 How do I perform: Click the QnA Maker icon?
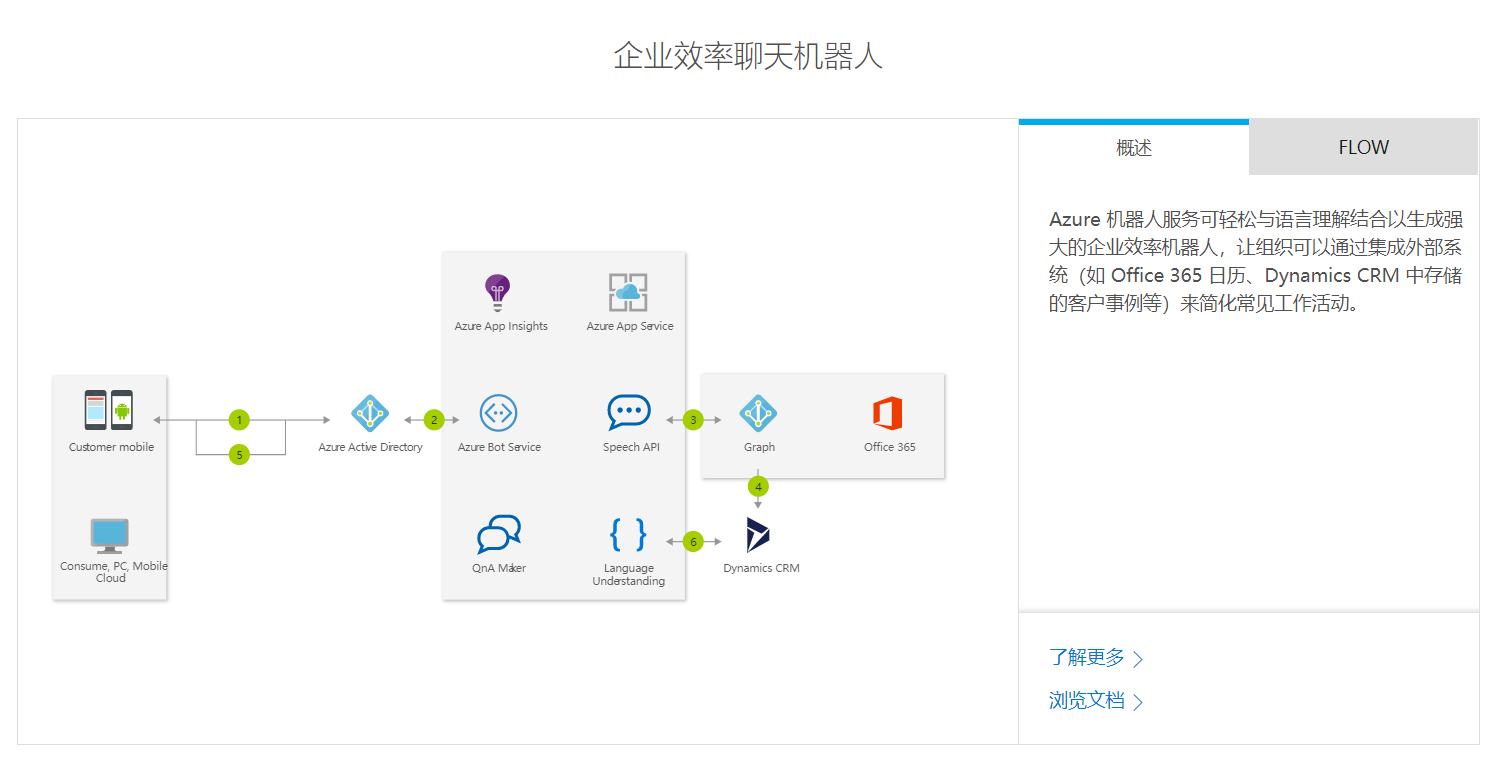coord(499,533)
